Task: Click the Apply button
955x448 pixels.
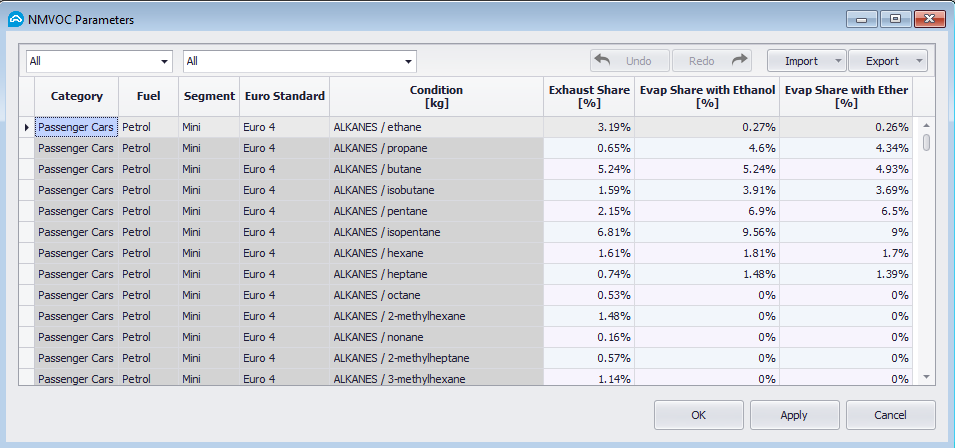Action: pyautogui.click(x=794, y=415)
